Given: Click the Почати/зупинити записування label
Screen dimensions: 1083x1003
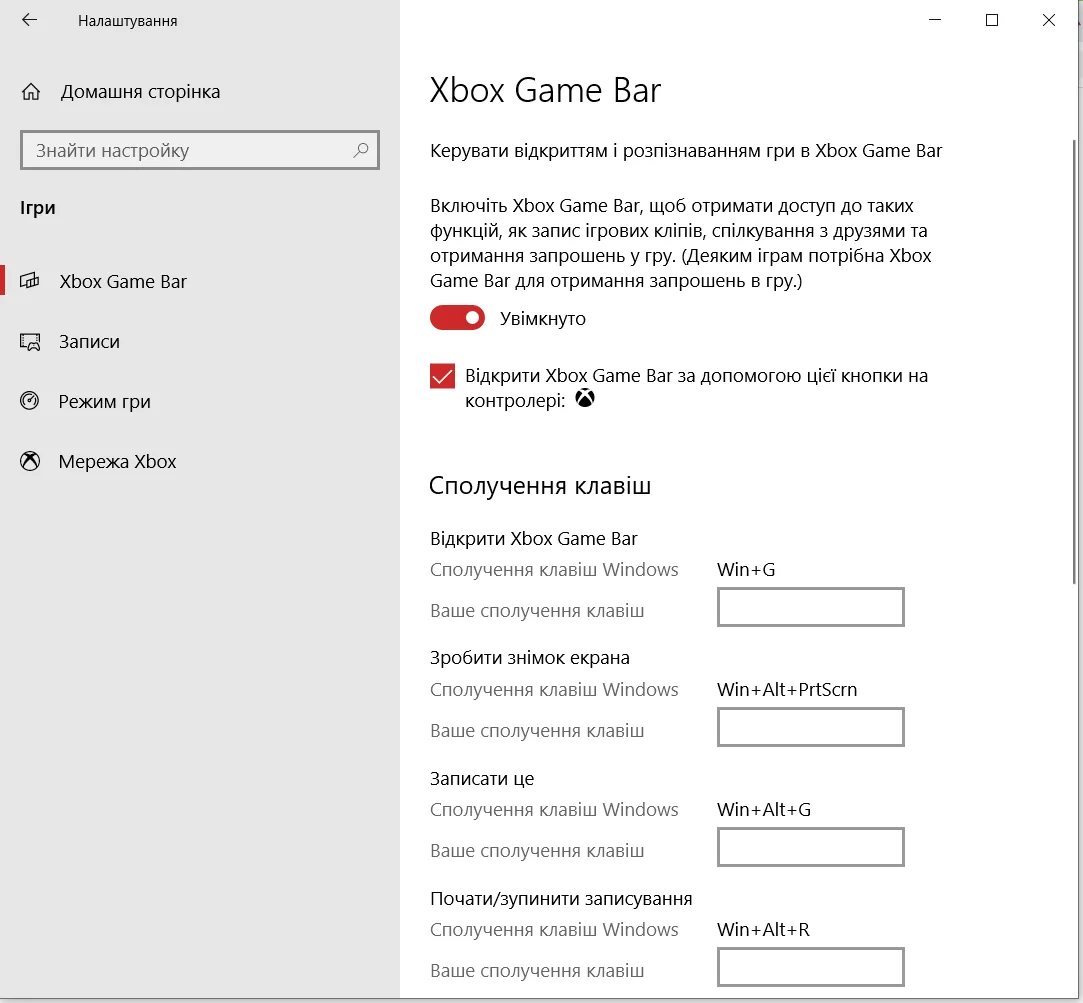Looking at the screenshot, I should pos(561,899).
